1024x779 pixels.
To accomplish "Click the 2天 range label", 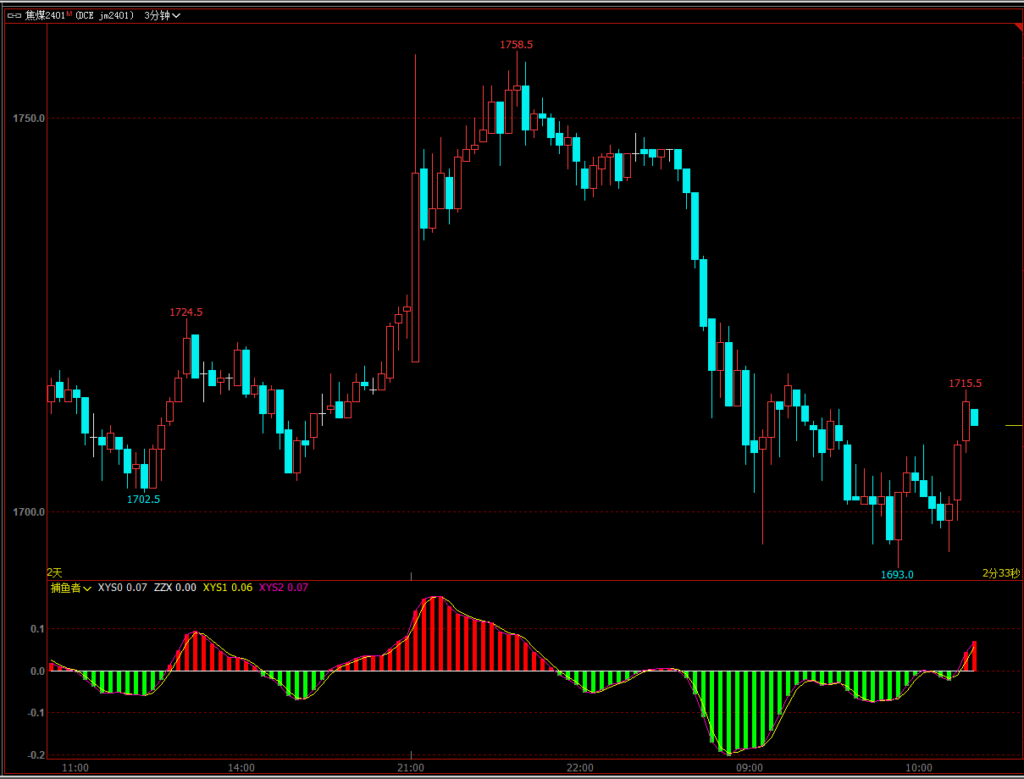I will pyautogui.click(x=55, y=572).
